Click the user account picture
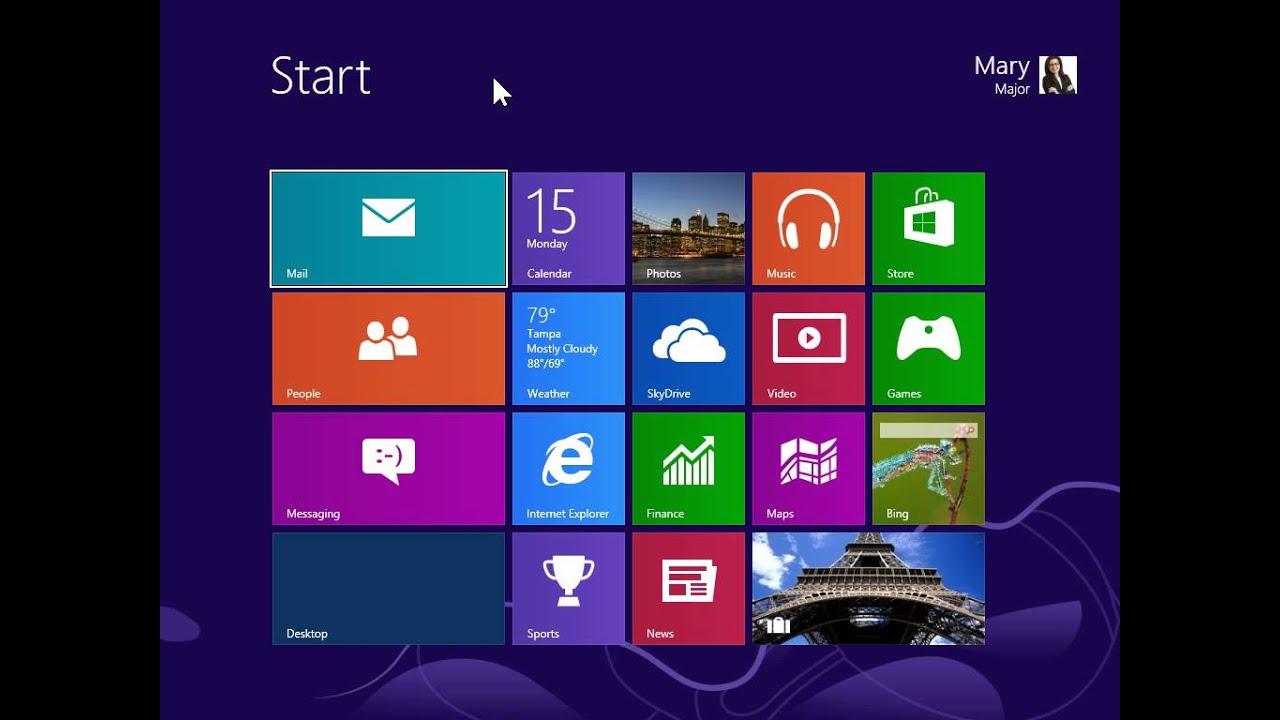This screenshot has height=720, width=1280. pyautogui.click(x=1058, y=75)
